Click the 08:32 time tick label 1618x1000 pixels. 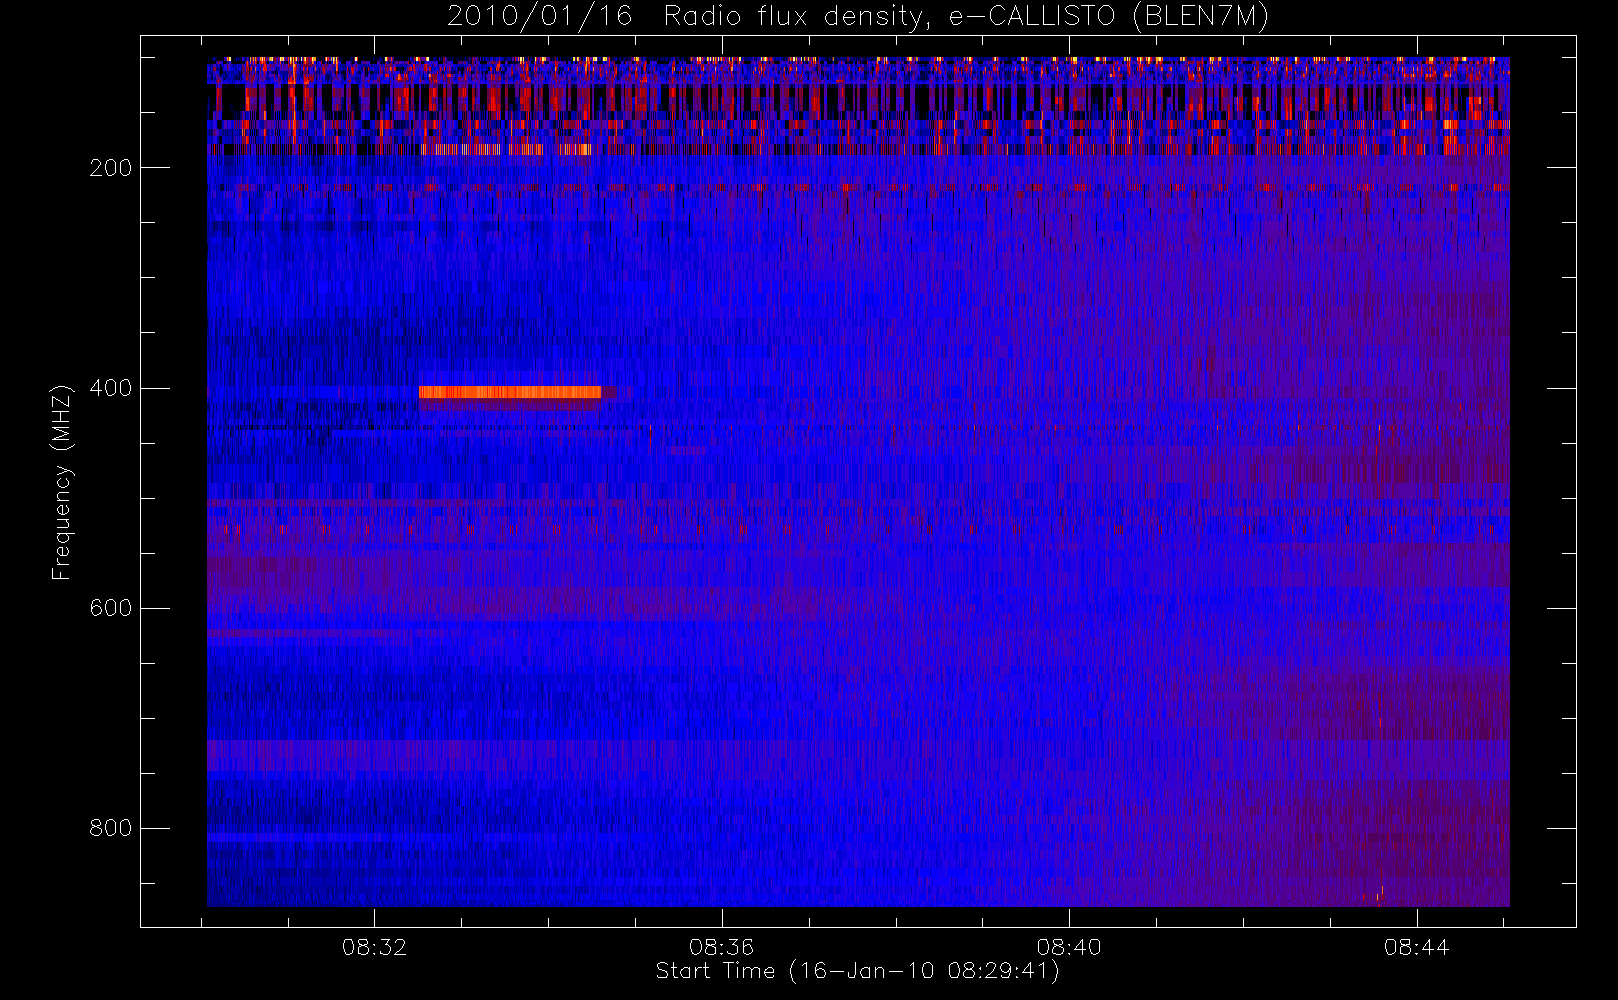click(374, 947)
